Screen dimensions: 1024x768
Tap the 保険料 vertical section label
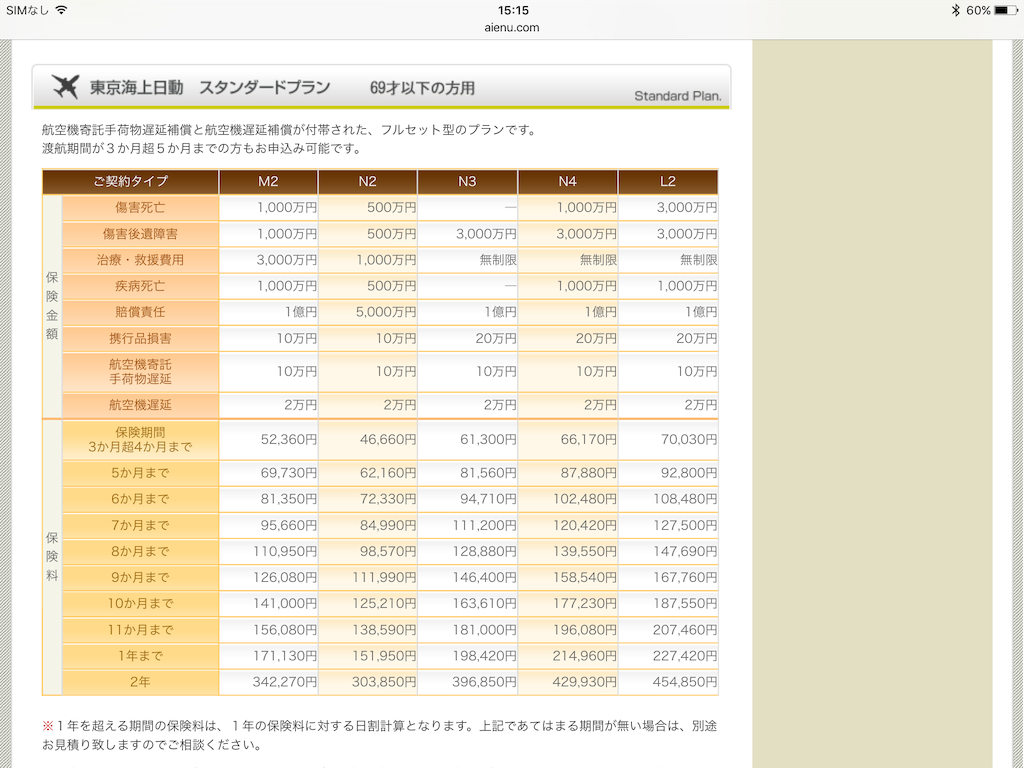52,557
